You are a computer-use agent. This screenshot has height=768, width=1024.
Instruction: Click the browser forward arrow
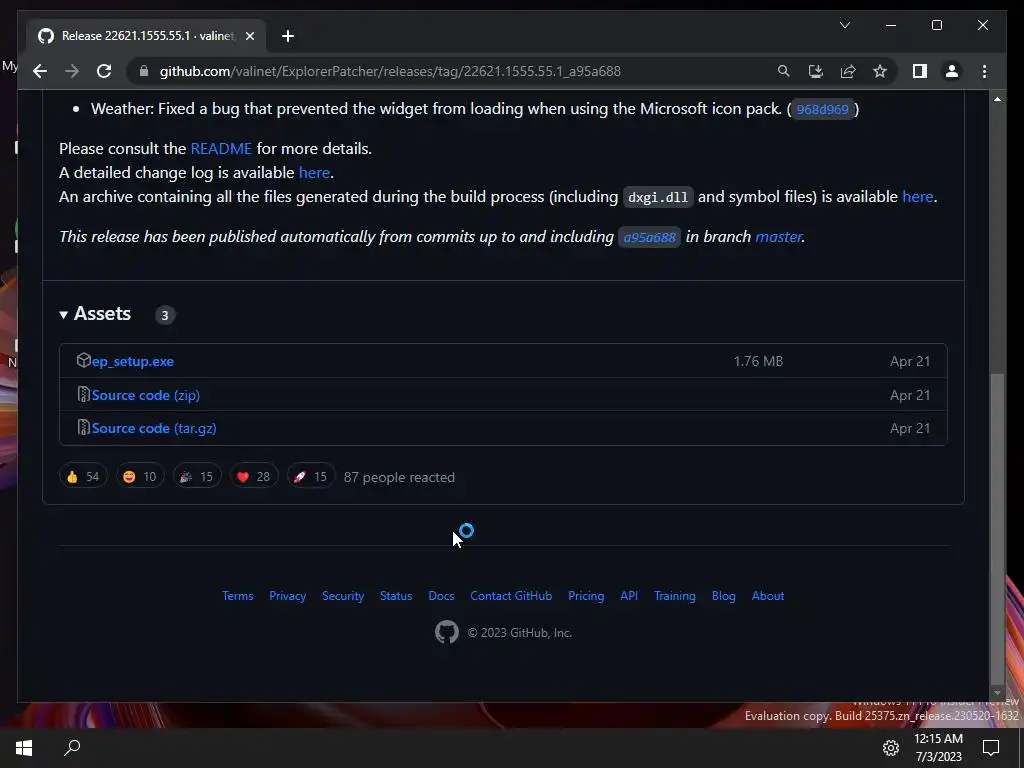(72, 71)
